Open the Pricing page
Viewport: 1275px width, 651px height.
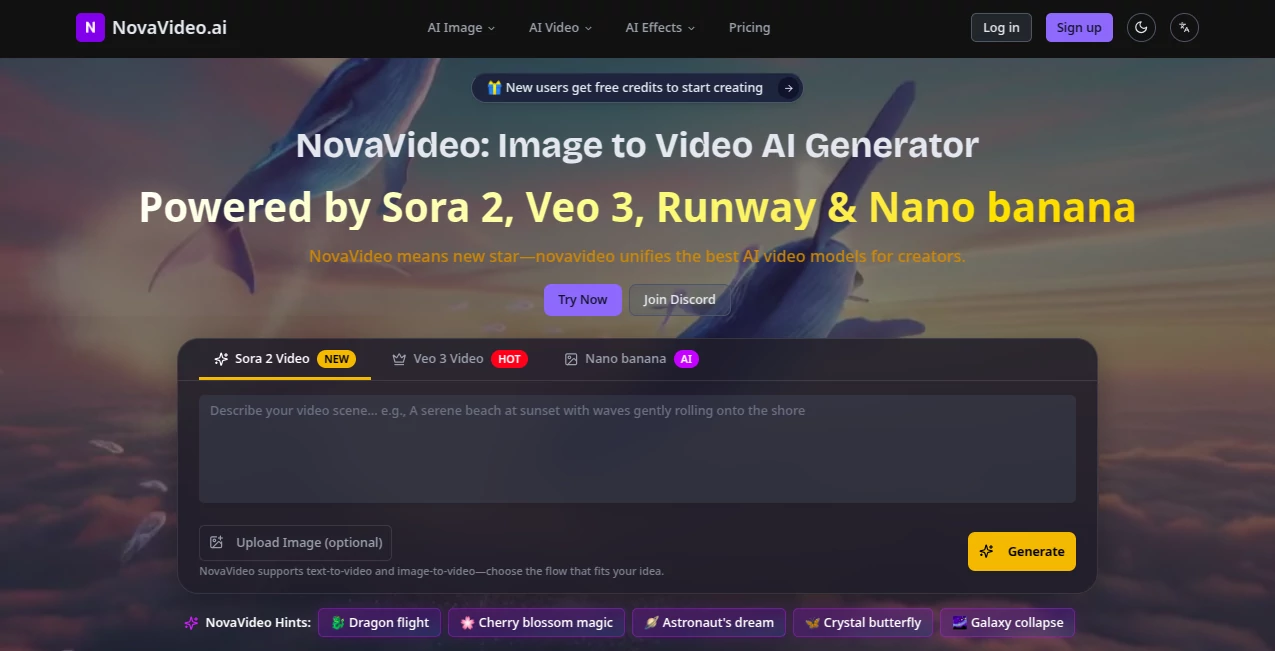point(749,27)
